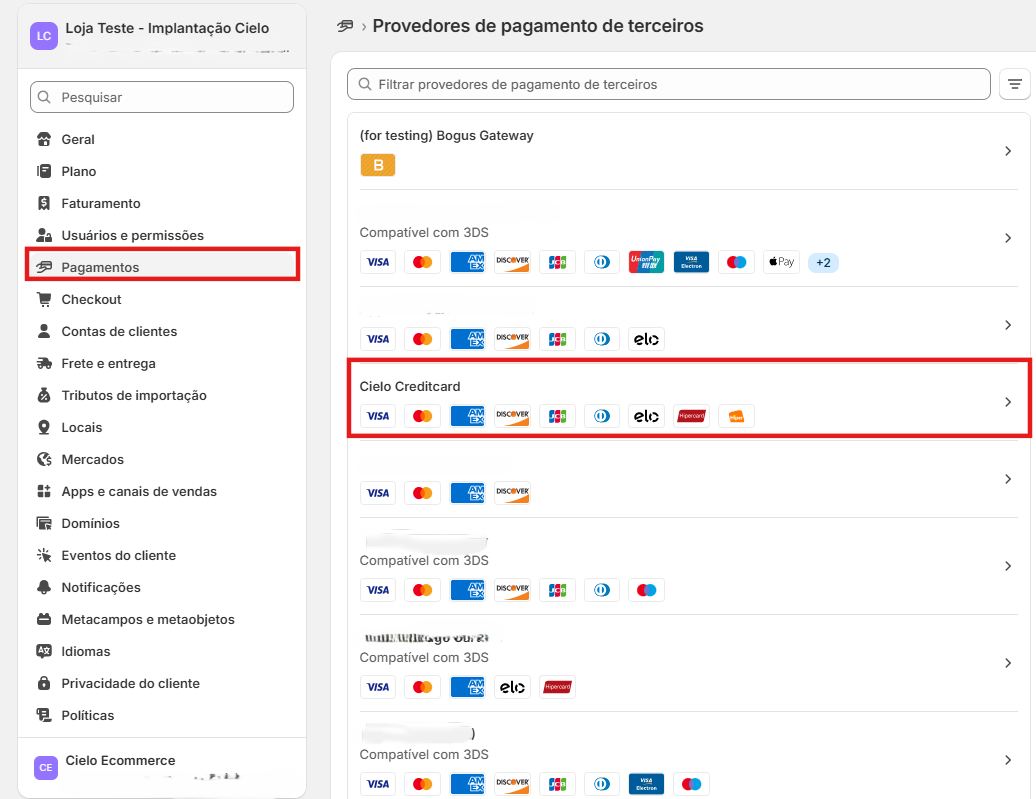Click the Domínios icon
This screenshot has width=1036, height=799.
[x=44, y=523]
